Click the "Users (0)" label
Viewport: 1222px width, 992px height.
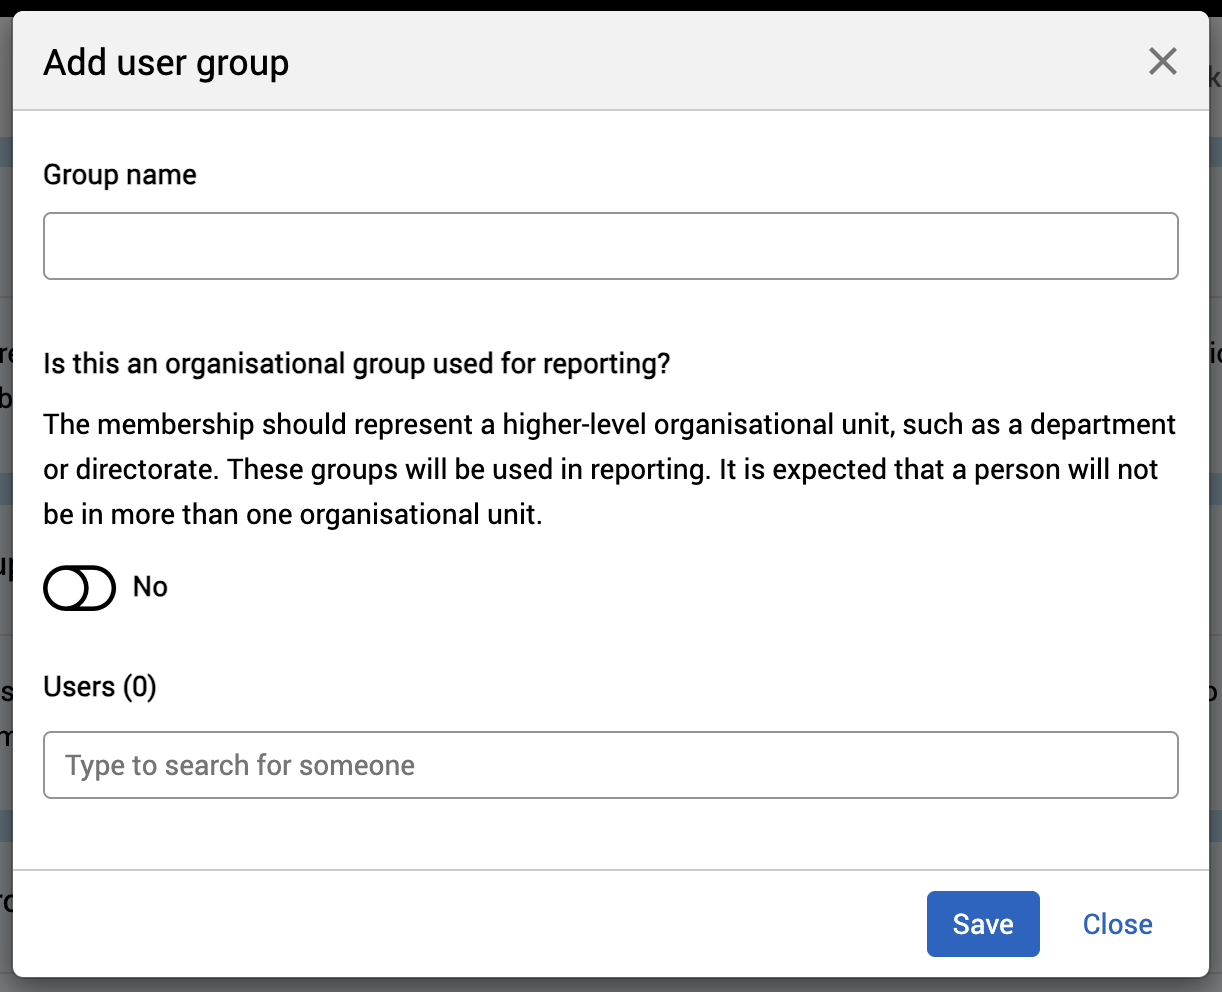100,687
